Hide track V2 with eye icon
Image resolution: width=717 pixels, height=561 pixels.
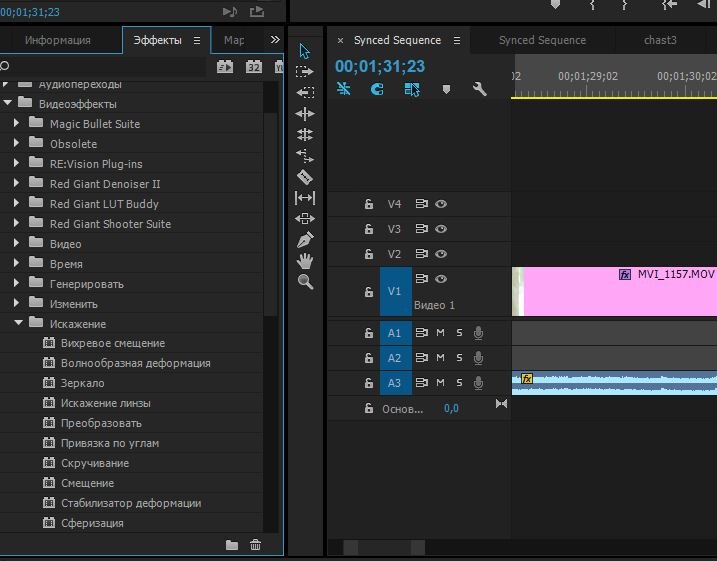point(441,254)
